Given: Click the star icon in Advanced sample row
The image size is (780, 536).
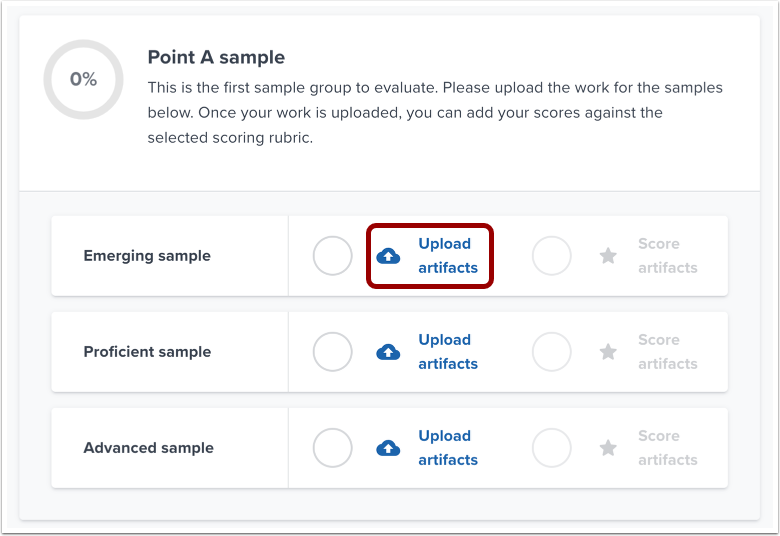Looking at the screenshot, I should click(608, 448).
